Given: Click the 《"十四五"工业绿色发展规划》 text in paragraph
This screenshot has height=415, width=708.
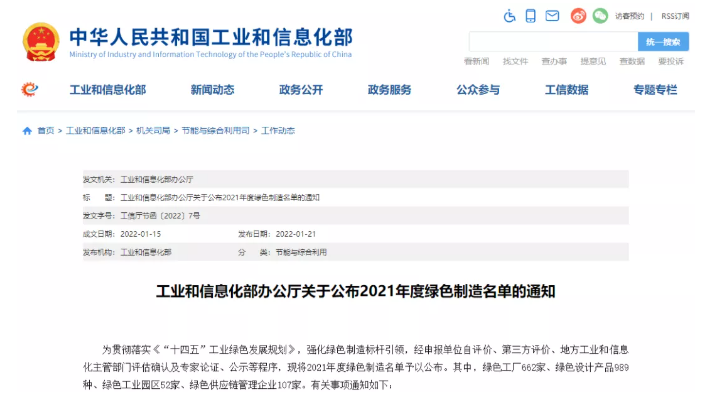Looking at the screenshot, I should tap(225, 350).
